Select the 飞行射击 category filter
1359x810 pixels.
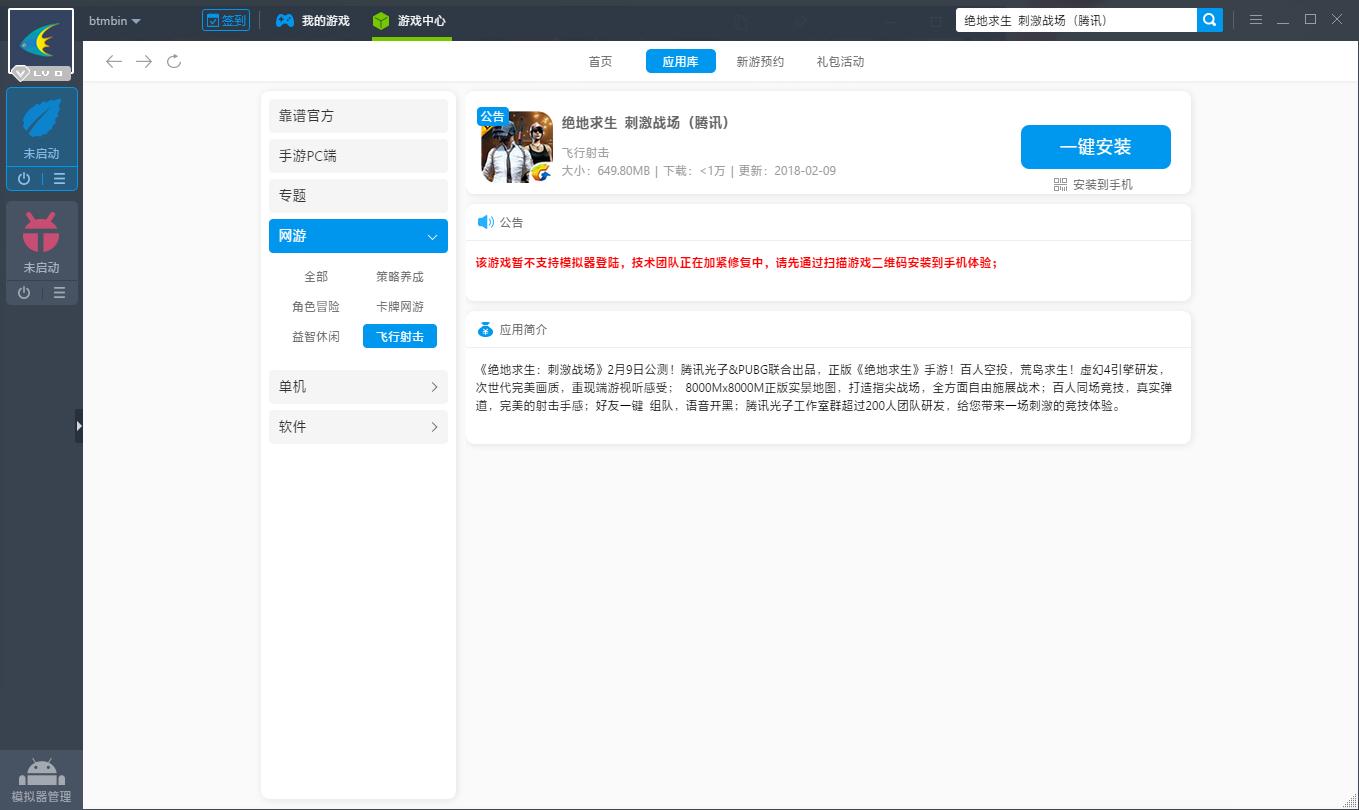399,336
